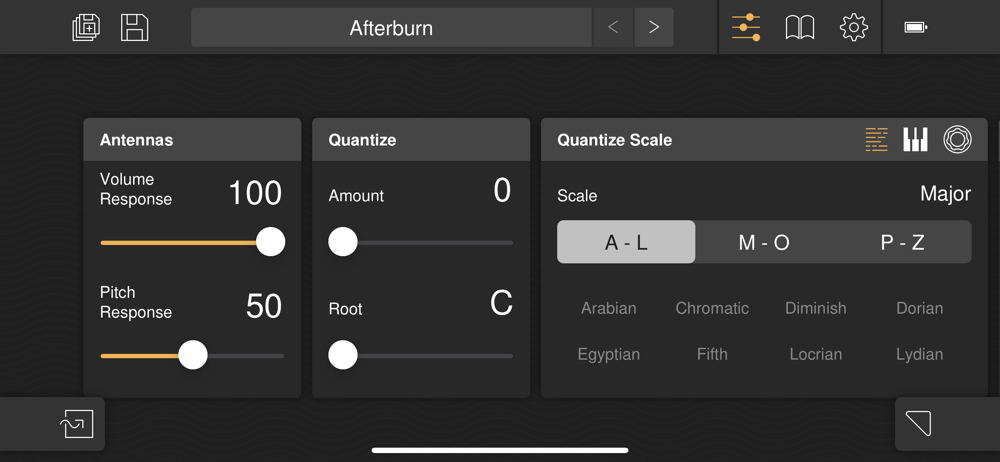Choose the Dorian scale
Viewport: 1000px width, 462px height.
click(x=919, y=308)
